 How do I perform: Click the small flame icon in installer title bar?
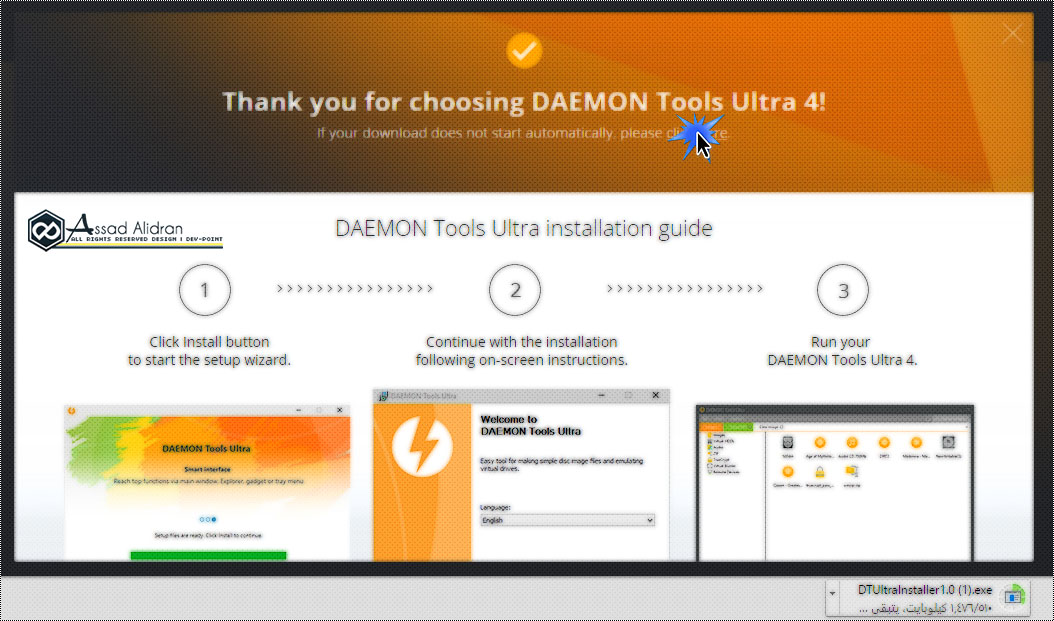71,411
